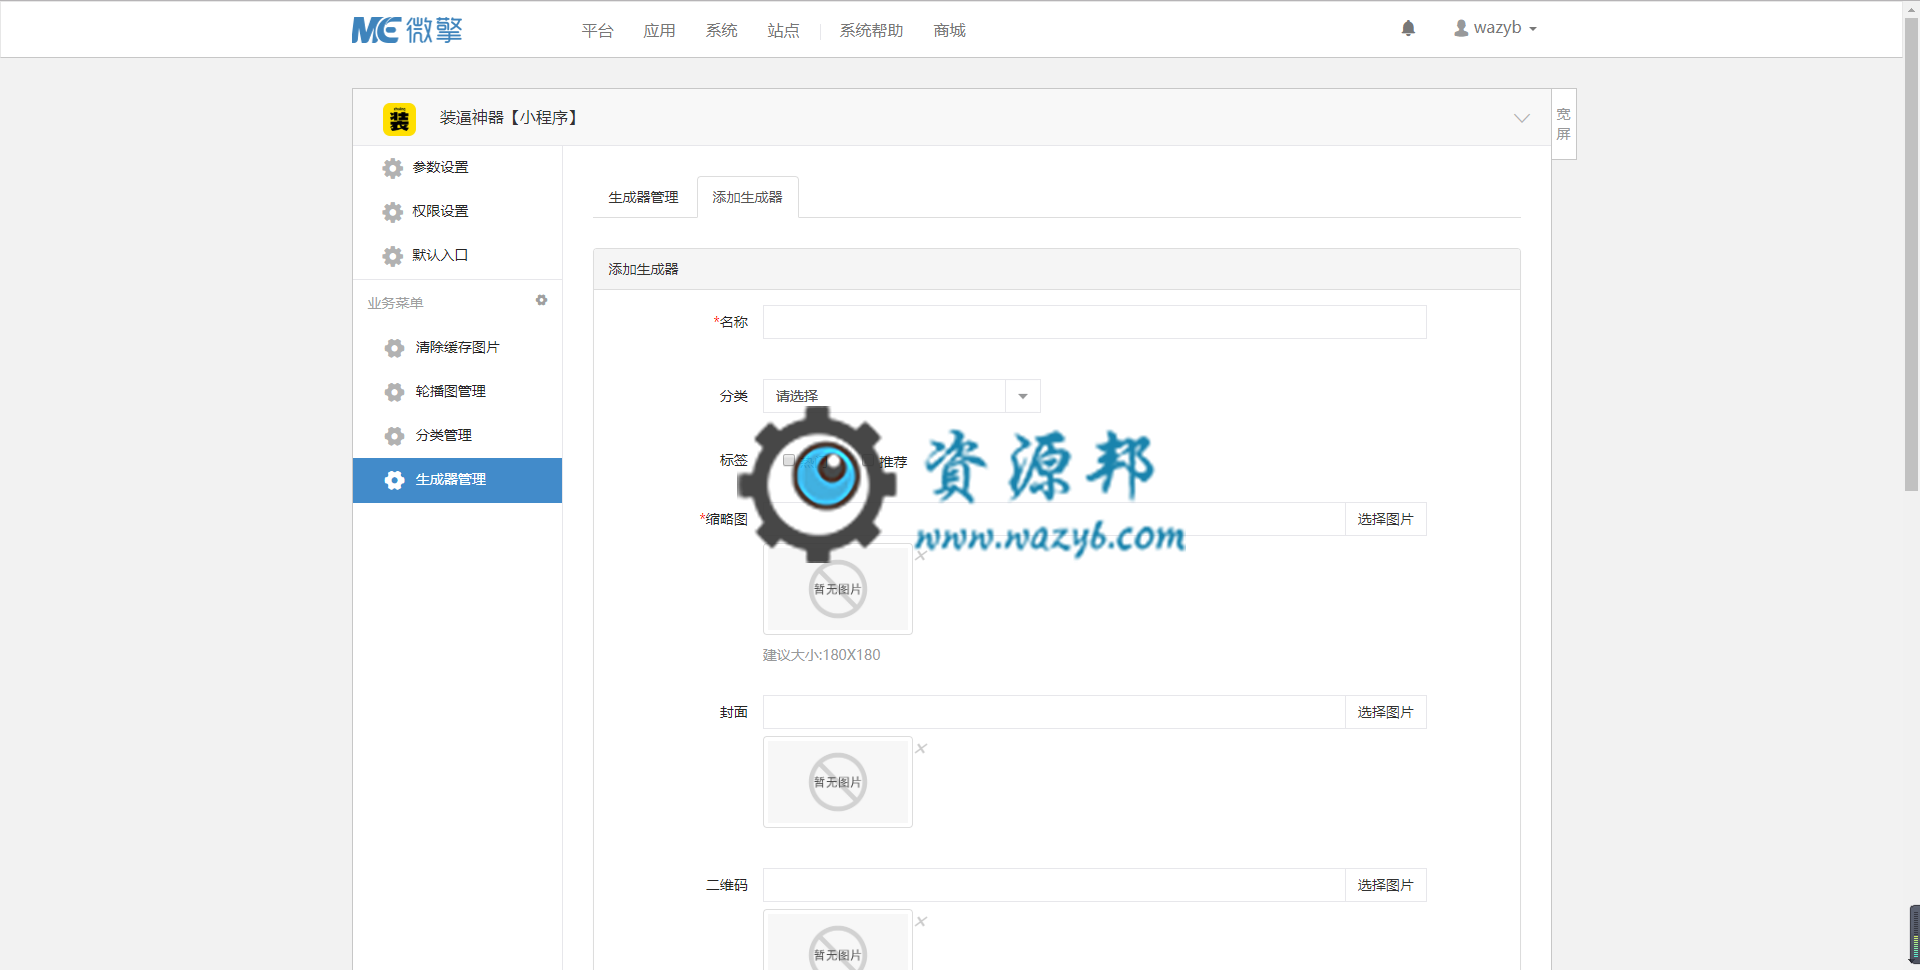Screen dimensions: 1920x970
Task: Click 选择图片 for 二维码
Action: (x=1385, y=885)
